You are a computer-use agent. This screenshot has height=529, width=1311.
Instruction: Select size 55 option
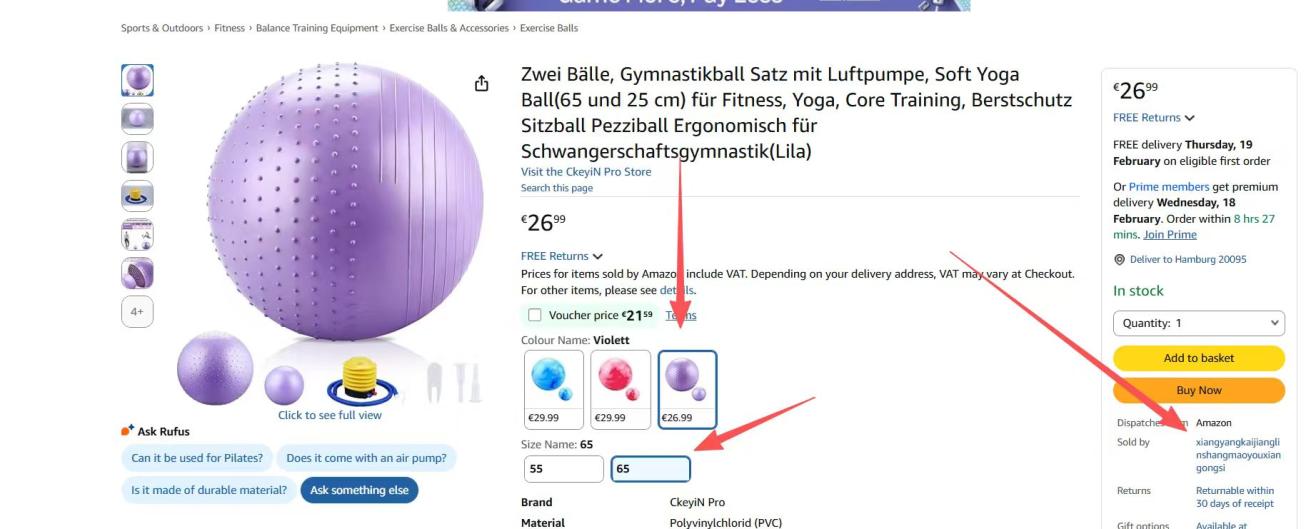pos(564,469)
